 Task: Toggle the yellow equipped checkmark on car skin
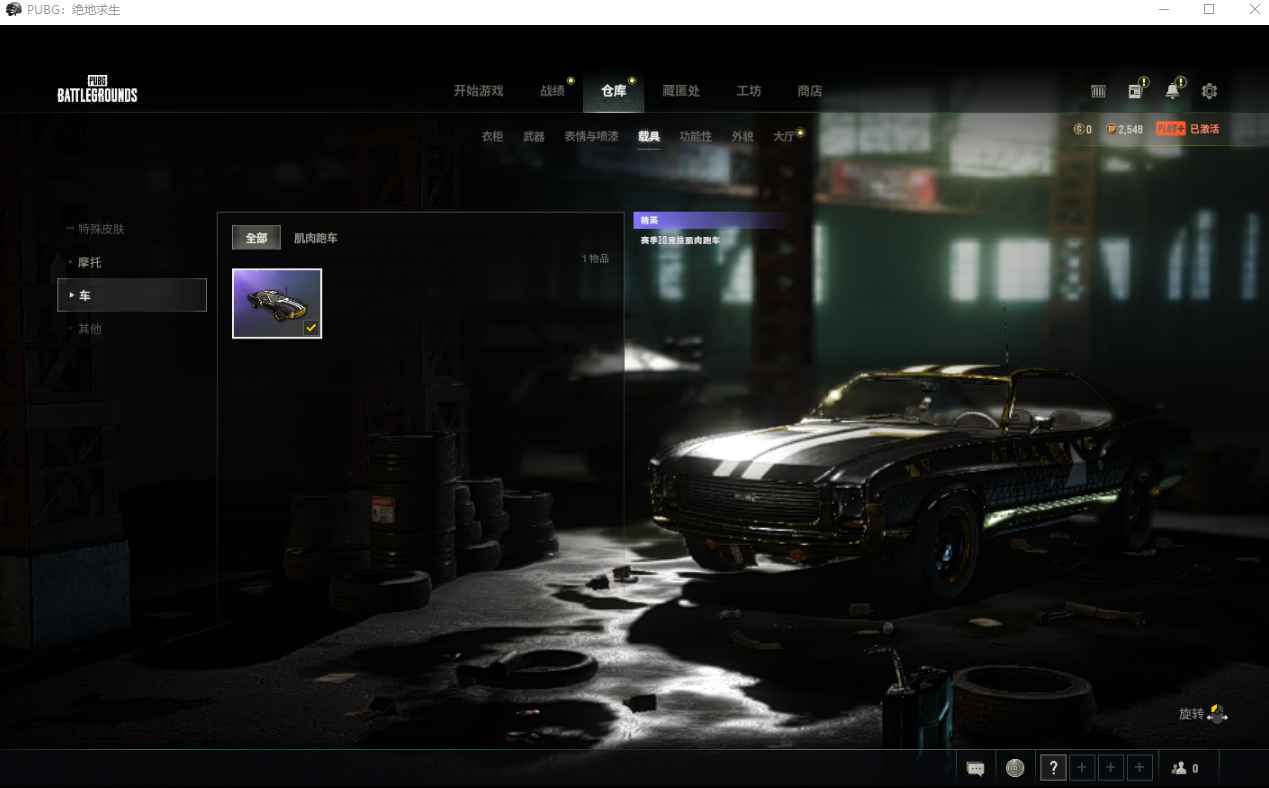tap(311, 327)
